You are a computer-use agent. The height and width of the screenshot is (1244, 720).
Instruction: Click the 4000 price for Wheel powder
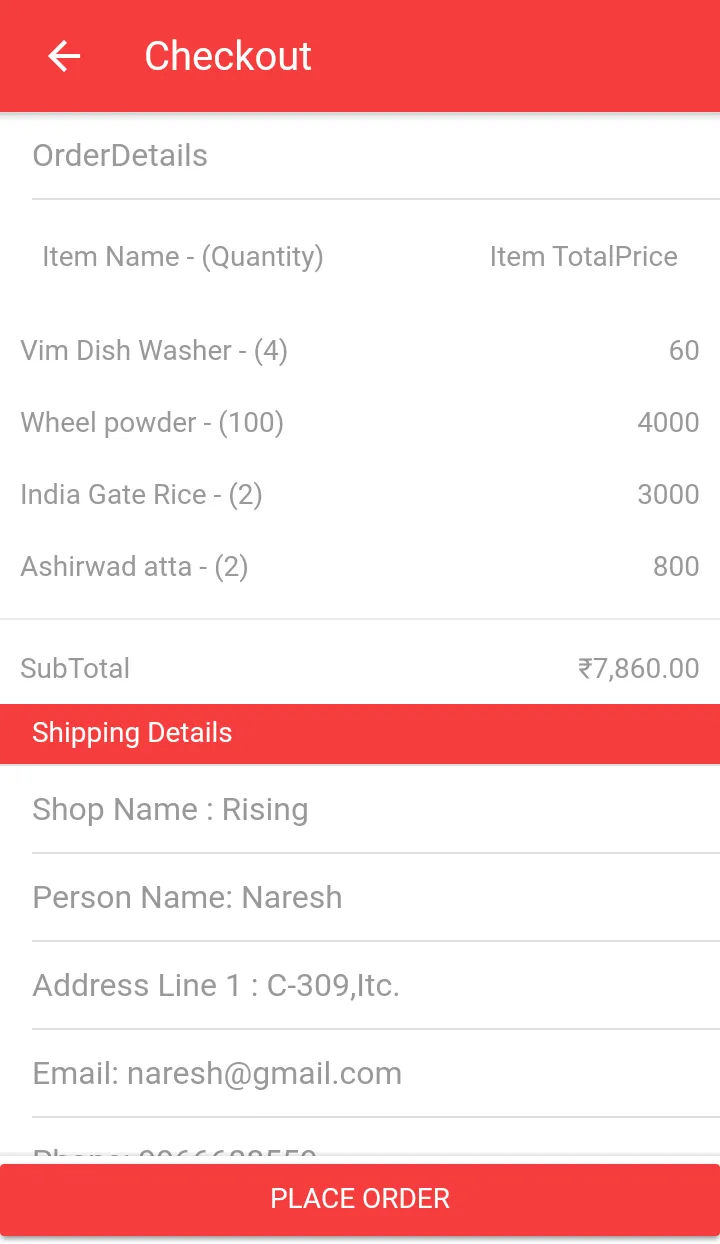(668, 423)
